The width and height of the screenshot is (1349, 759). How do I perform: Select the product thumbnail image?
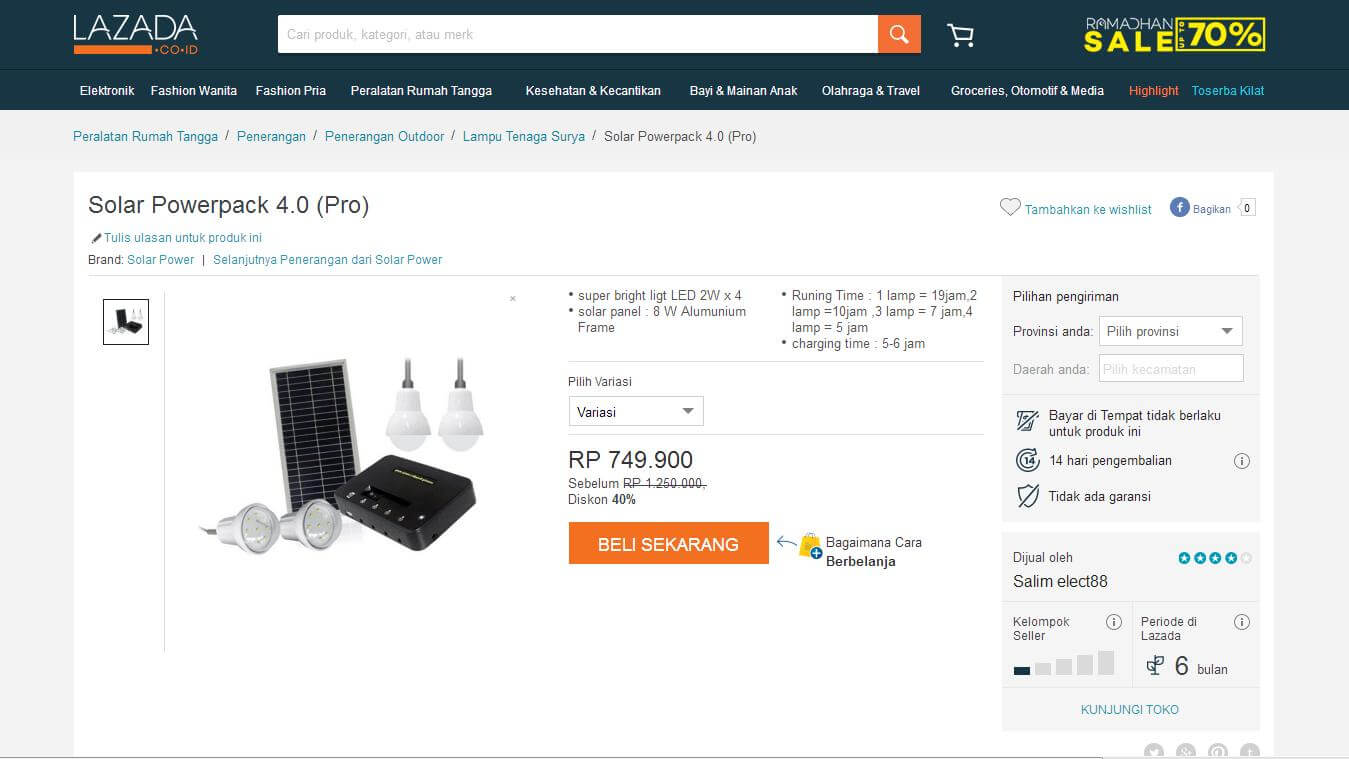tap(126, 322)
